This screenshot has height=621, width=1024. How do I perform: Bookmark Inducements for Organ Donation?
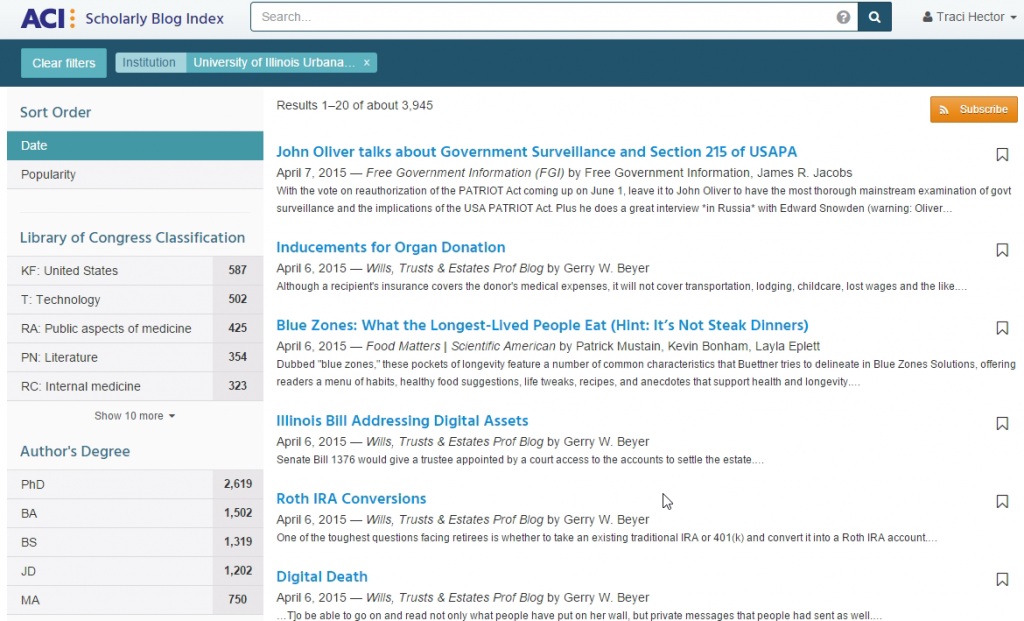[x=1002, y=250]
